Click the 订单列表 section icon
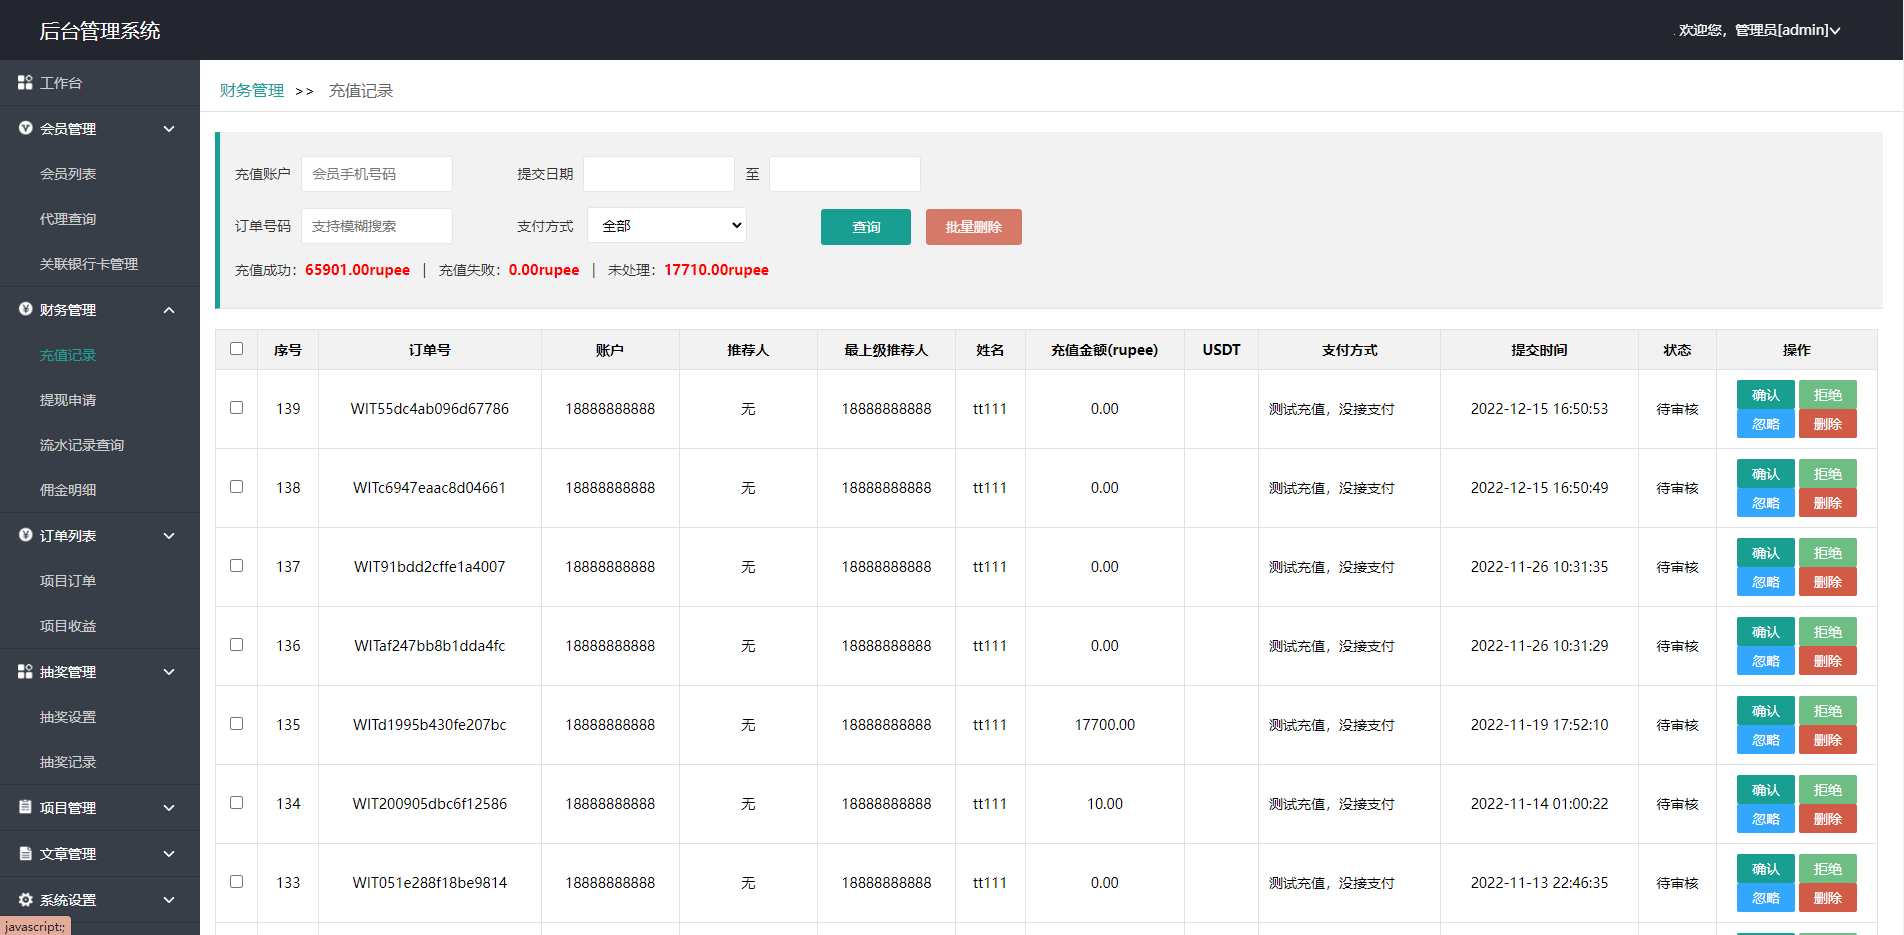1904x935 pixels. pos(25,535)
